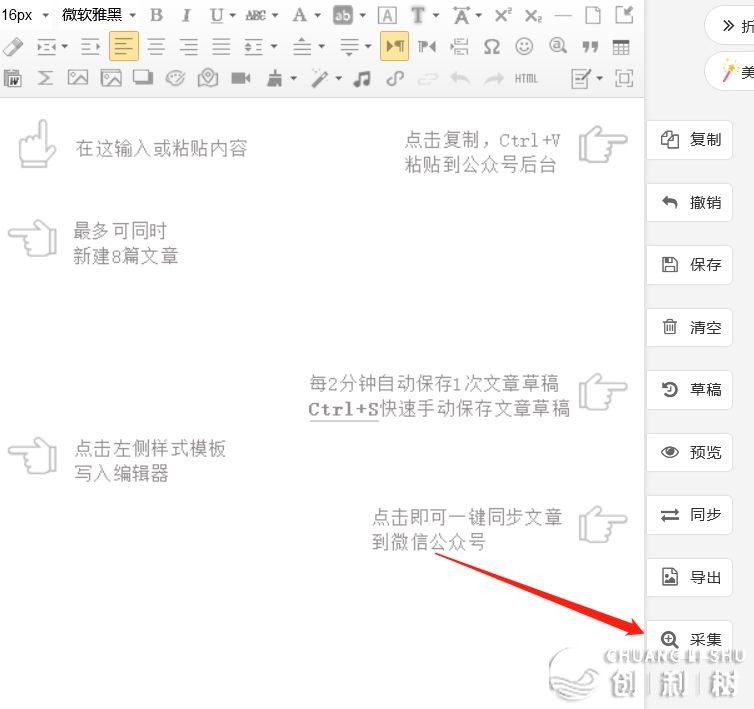This screenshot has height=709, width=754.
Task: Expand letter spacing dropdown arrow
Action: 479,15
